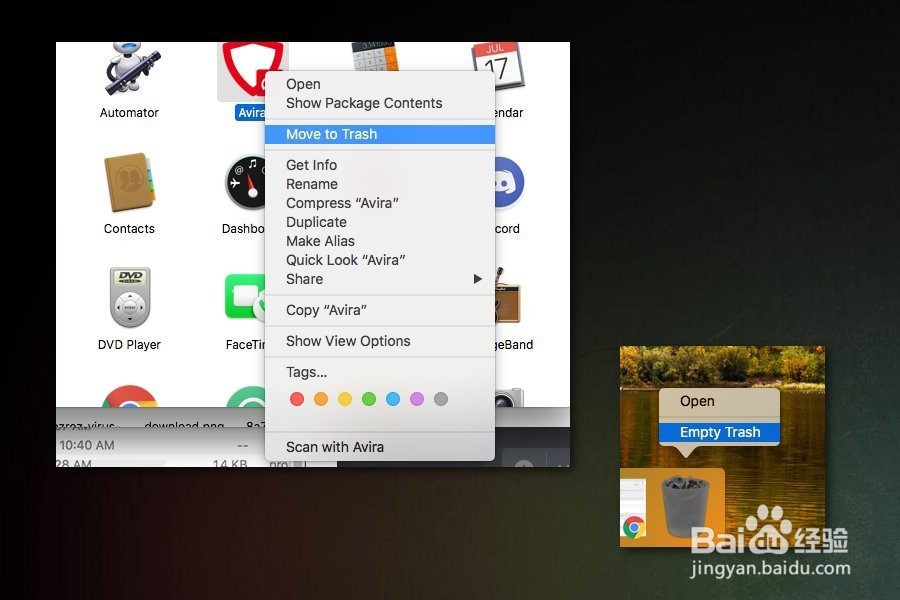This screenshot has width=900, height=600.
Task: Open the Automator app icon
Action: 131,69
